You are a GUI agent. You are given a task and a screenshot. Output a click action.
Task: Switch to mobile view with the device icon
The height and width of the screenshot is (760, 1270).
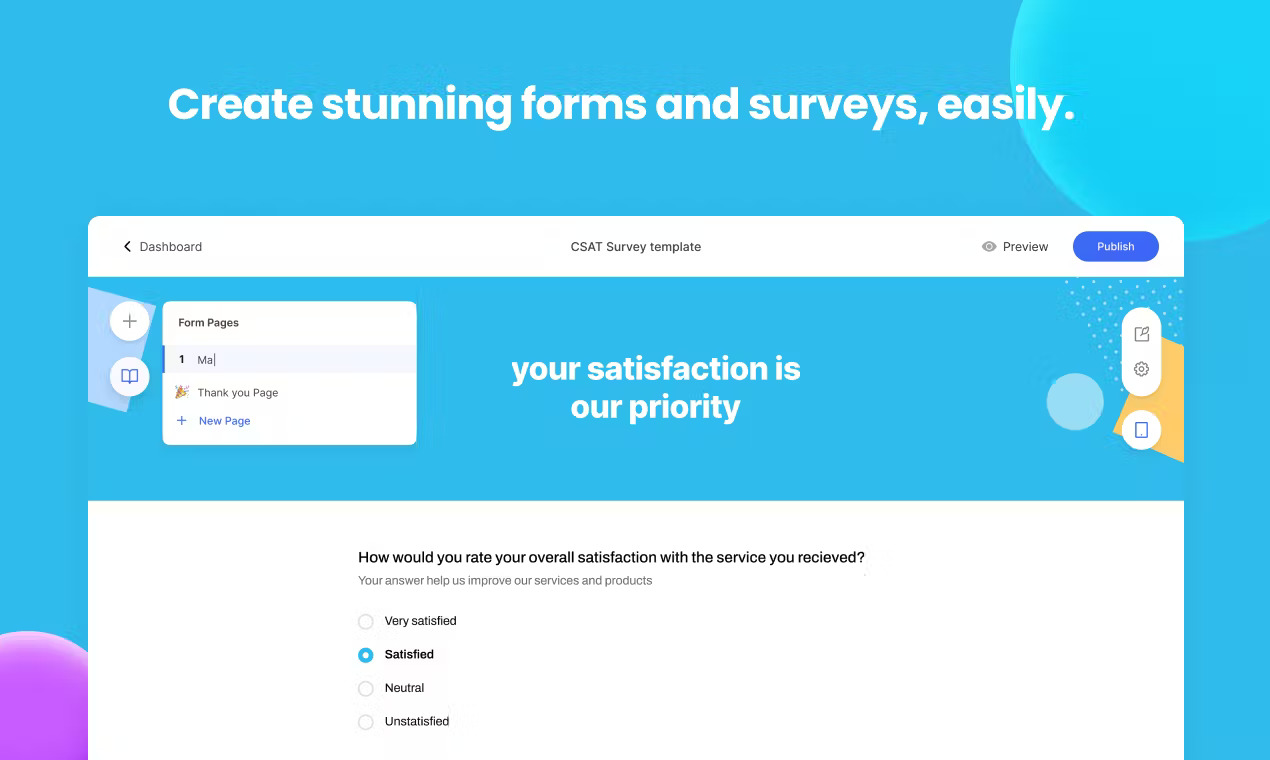[1141, 429]
